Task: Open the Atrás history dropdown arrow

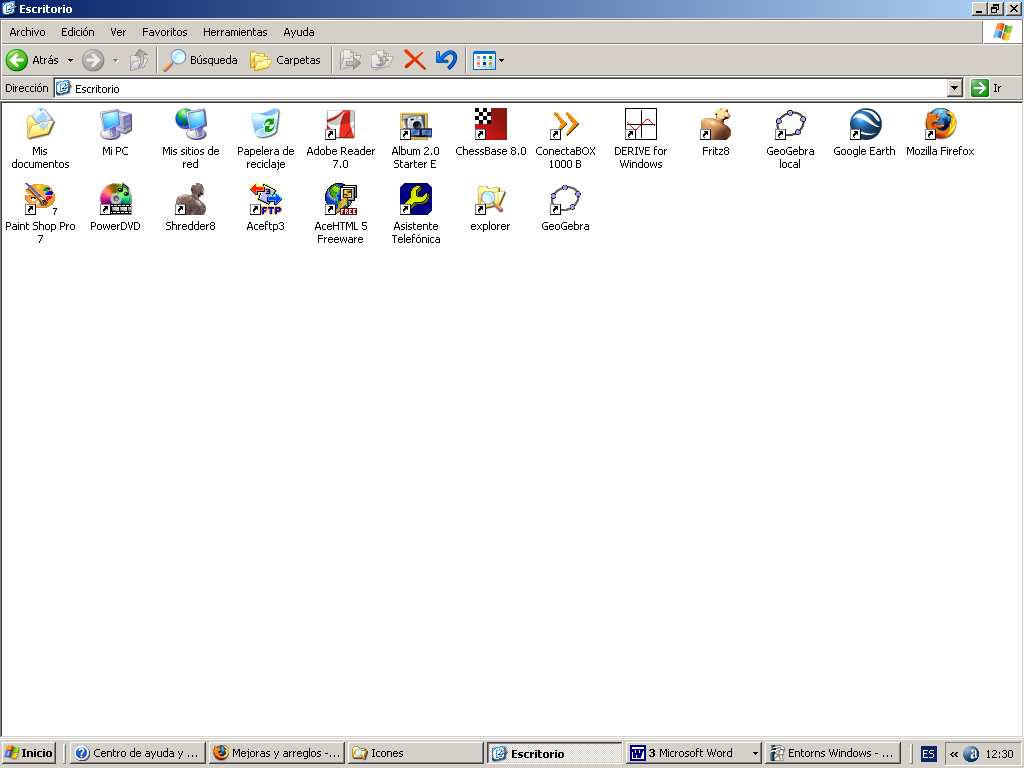Action: click(70, 60)
